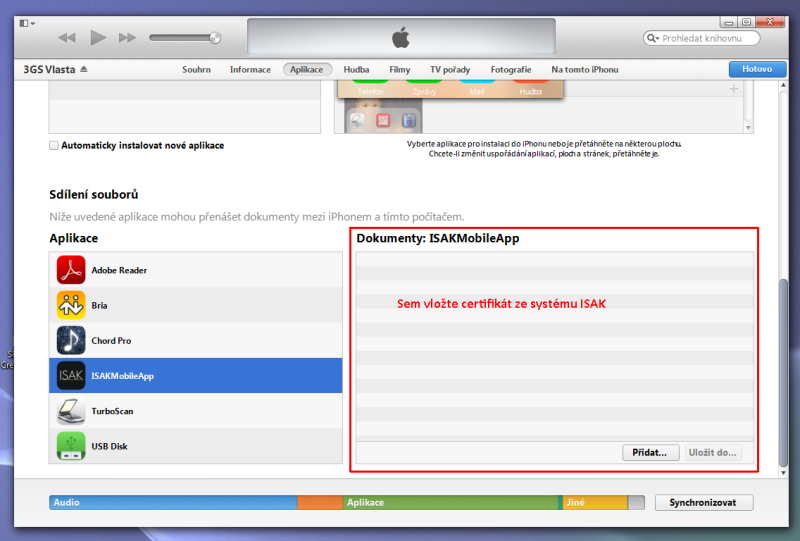This screenshot has height=541, width=800.
Task: Add a new home screen page
Action: tap(734, 89)
